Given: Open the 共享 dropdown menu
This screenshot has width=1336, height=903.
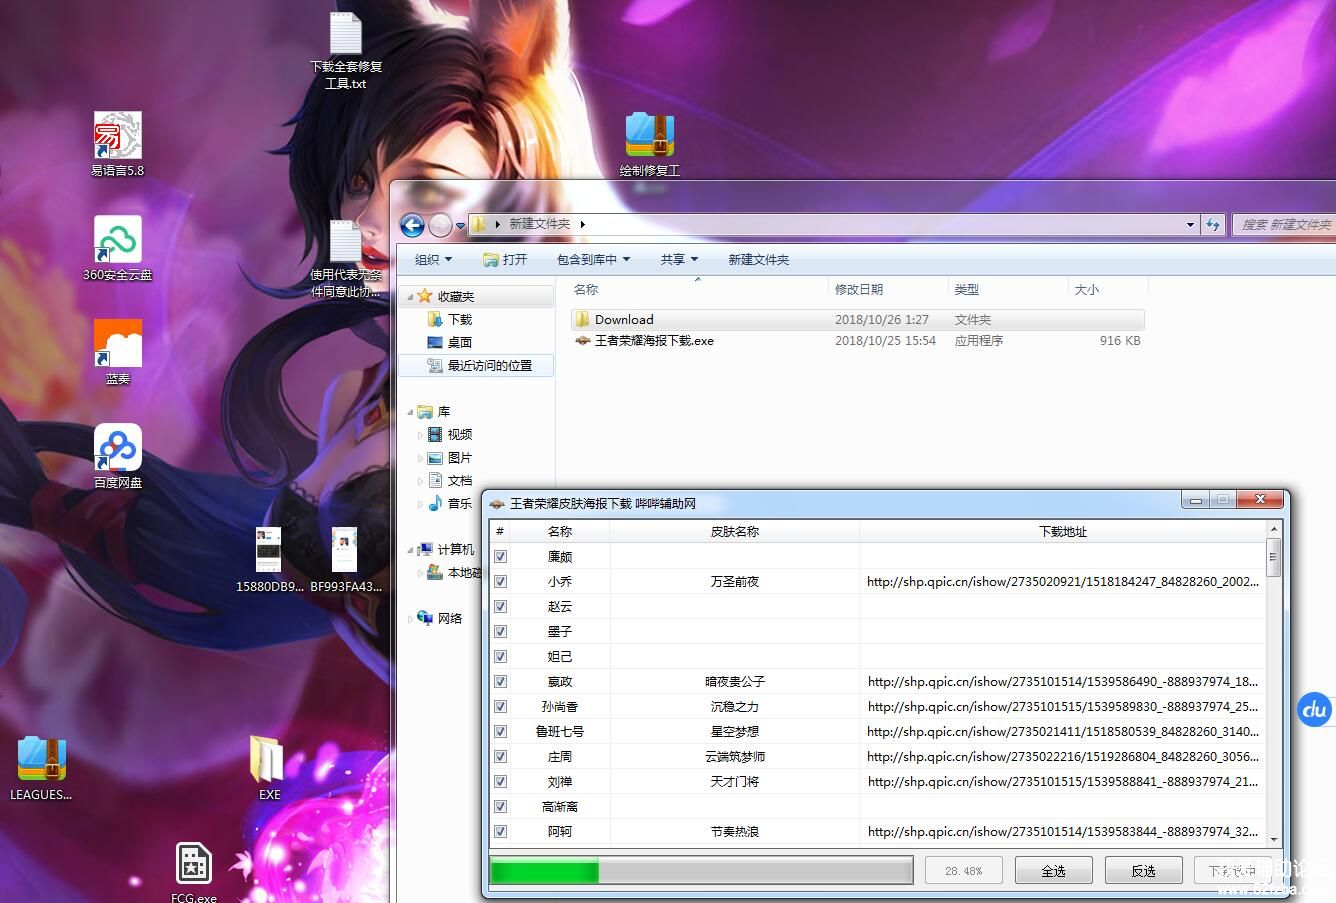Looking at the screenshot, I should pyautogui.click(x=679, y=260).
